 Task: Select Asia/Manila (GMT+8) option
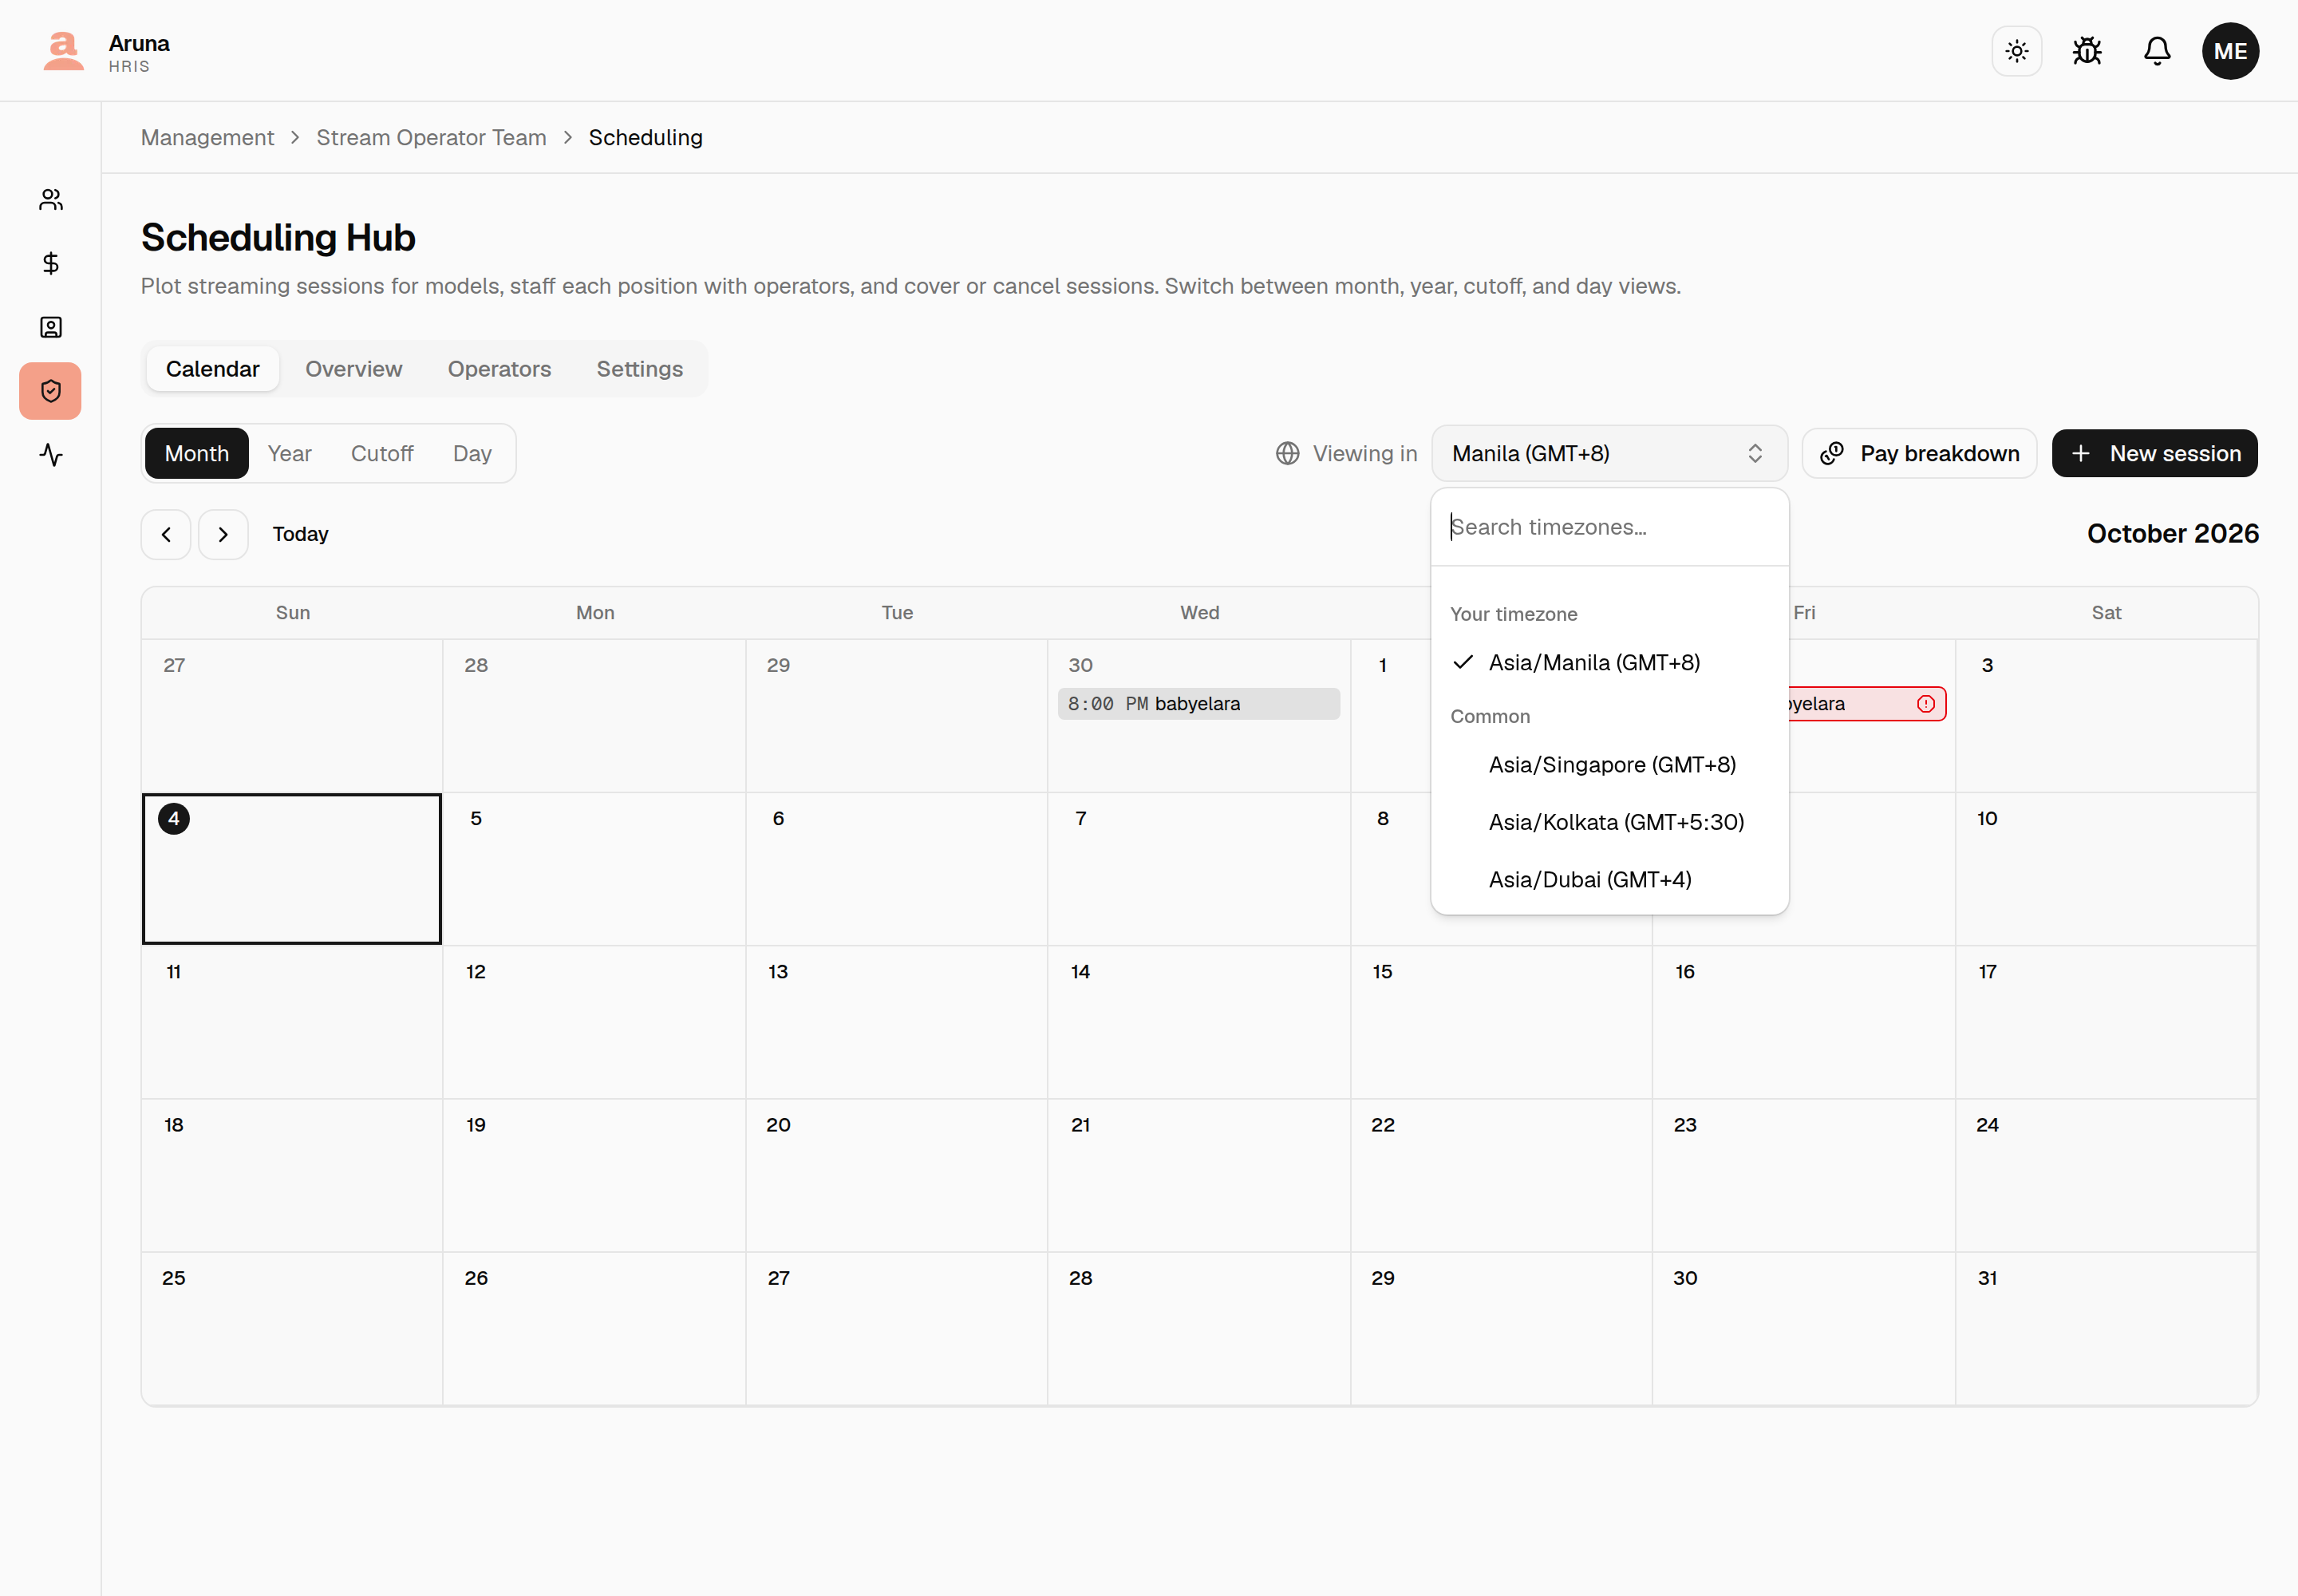[1609, 662]
